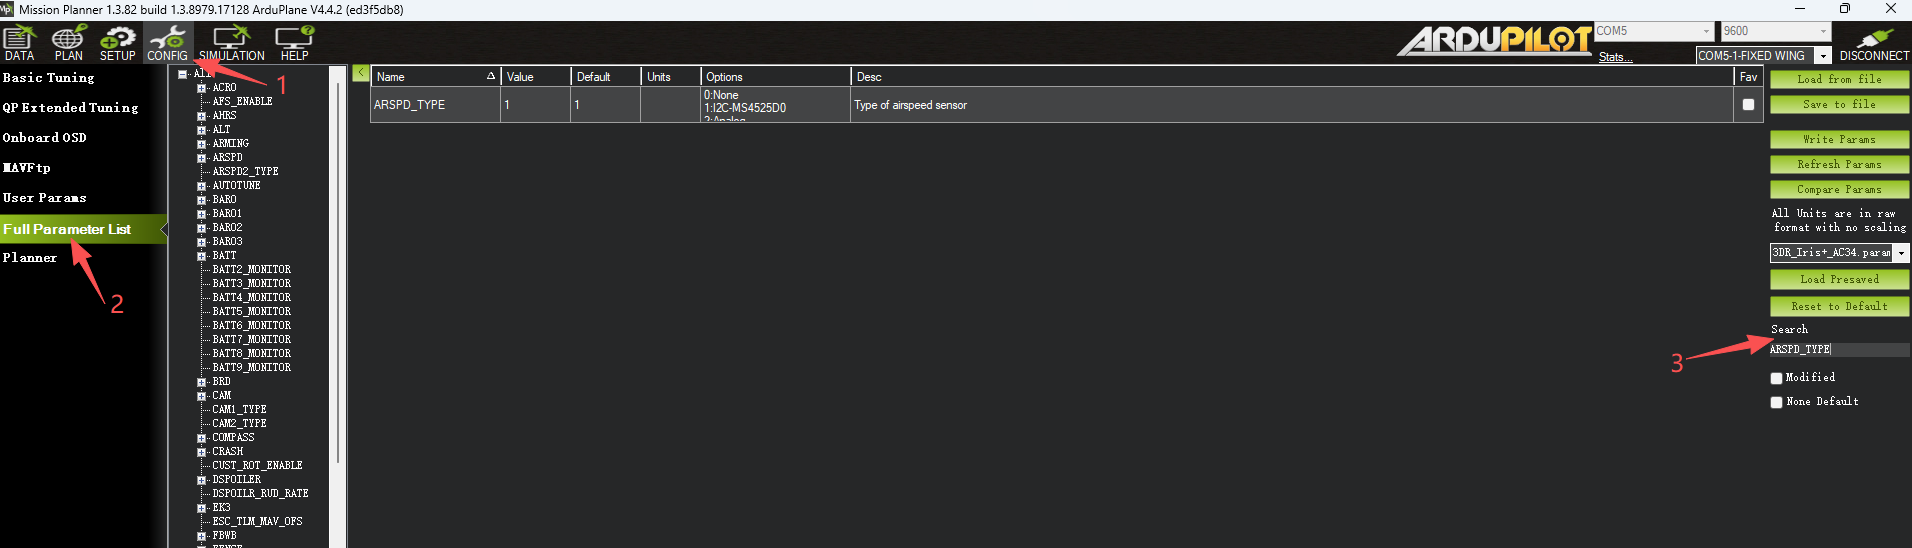Expand the AHRS tree node

pyautogui.click(x=201, y=116)
